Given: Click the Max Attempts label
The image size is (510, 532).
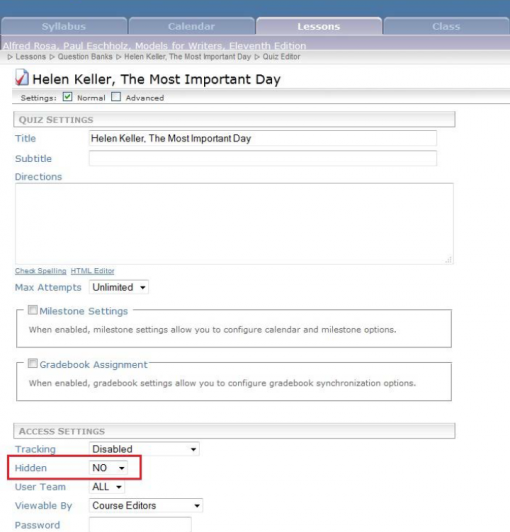Looking at the screenshot, I should (x=48, y=287).
